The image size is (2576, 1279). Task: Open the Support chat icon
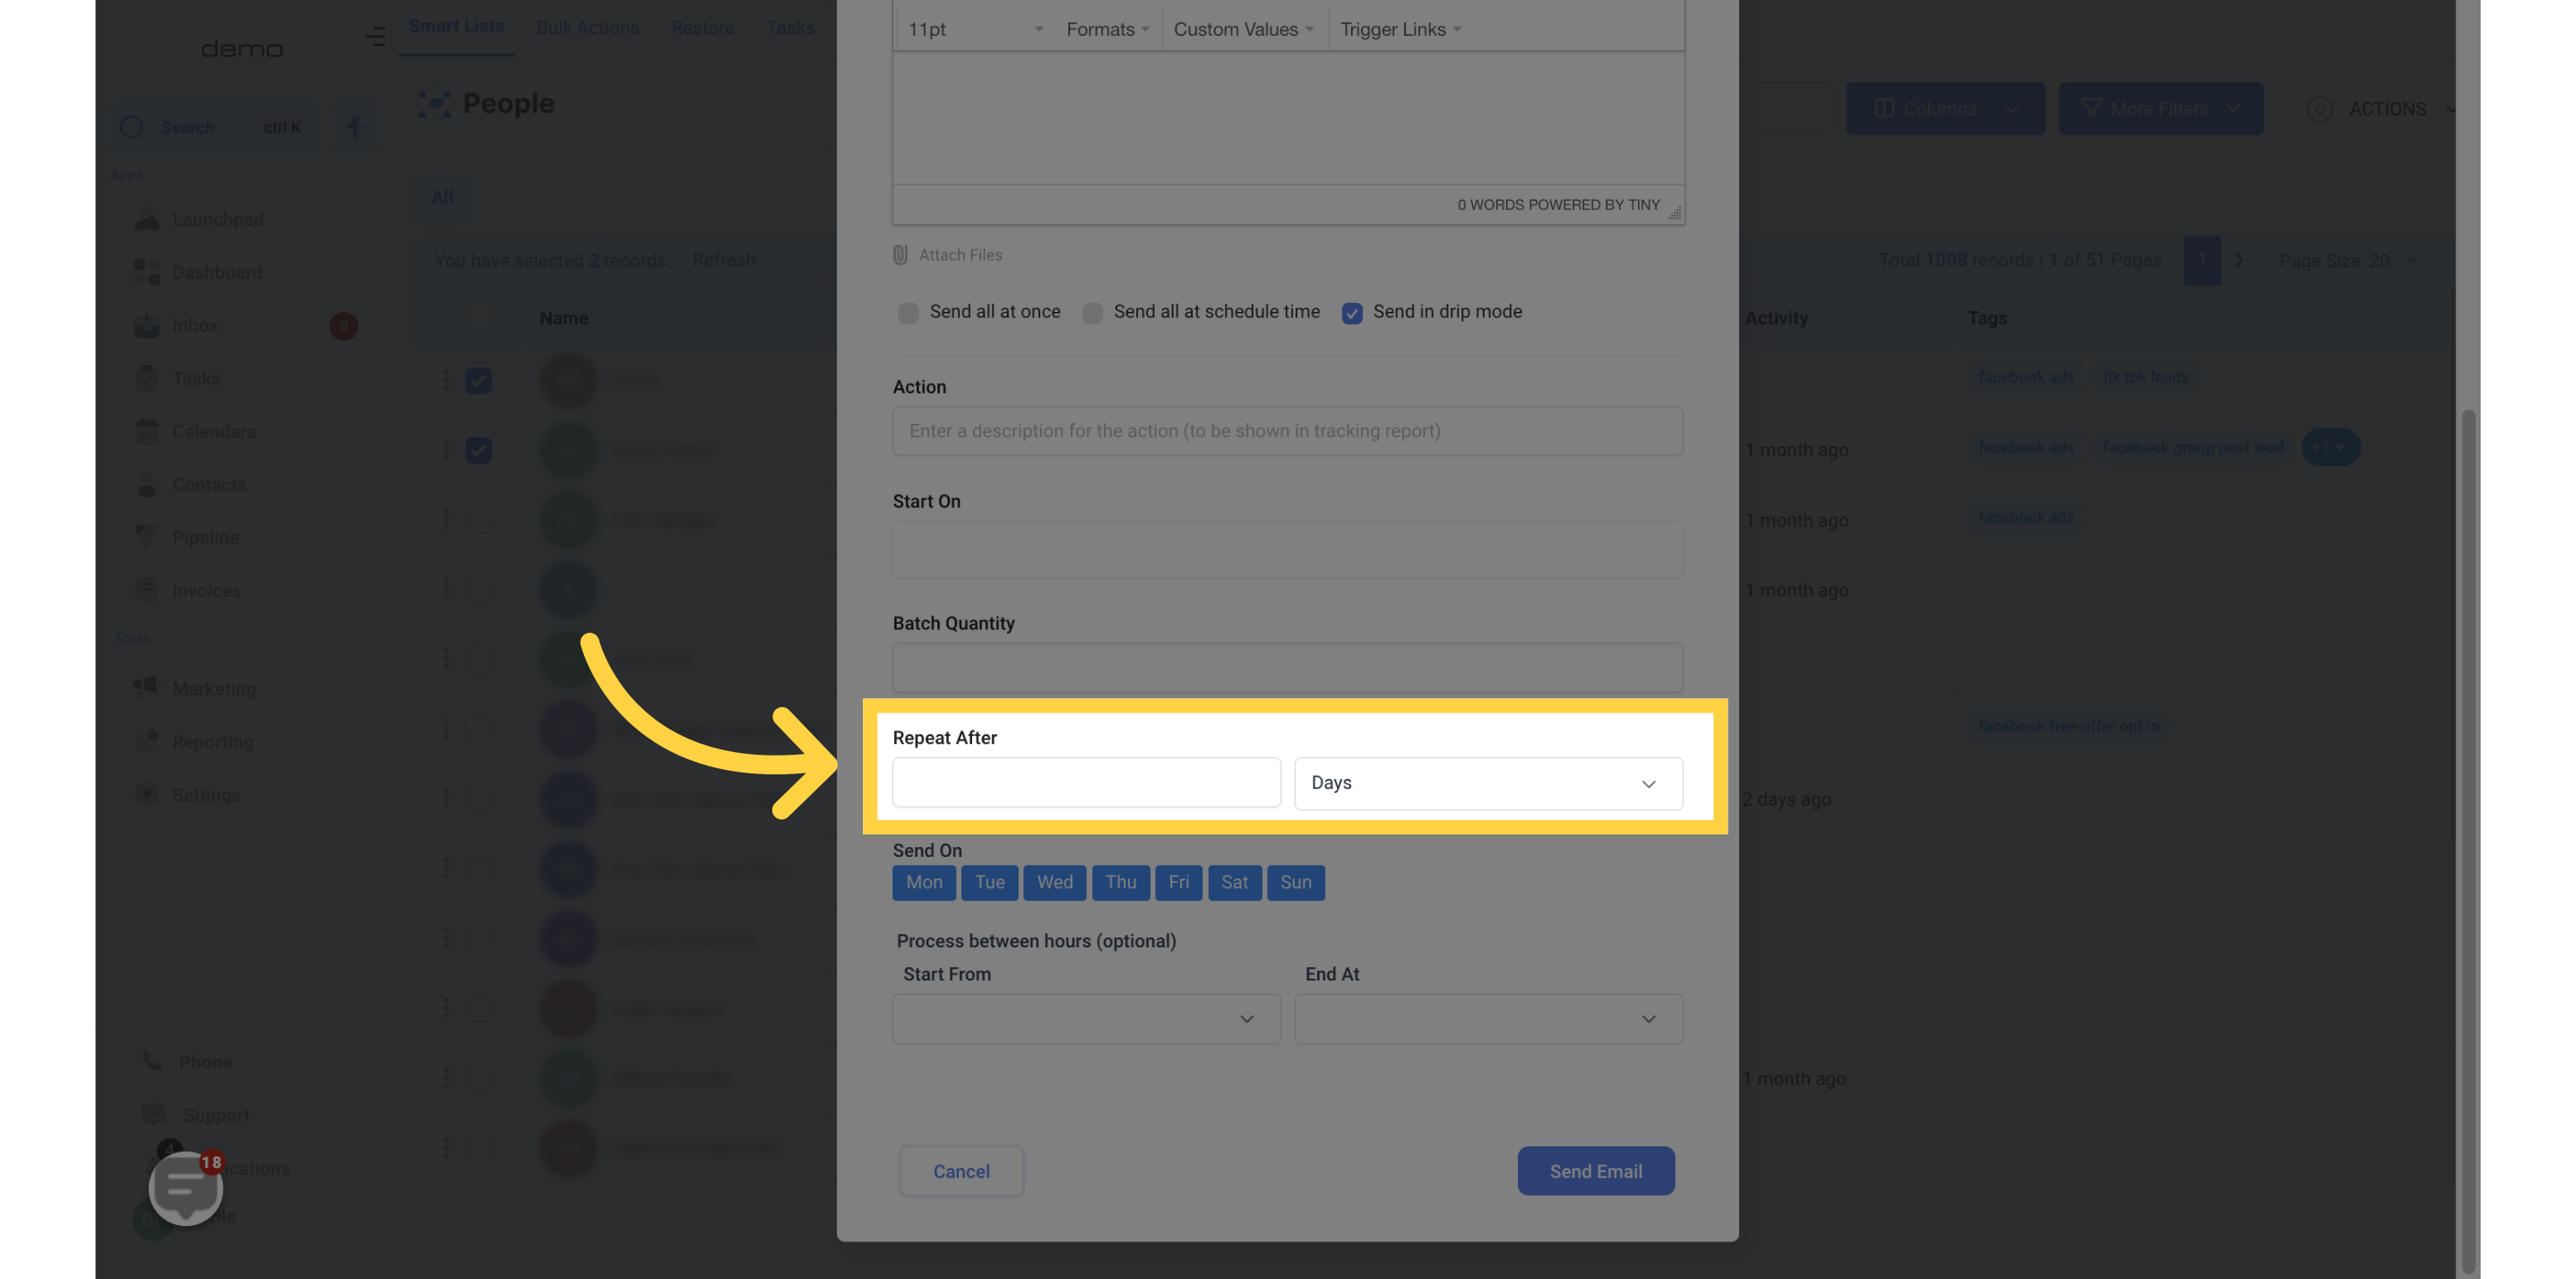[x=153, y=1115]
